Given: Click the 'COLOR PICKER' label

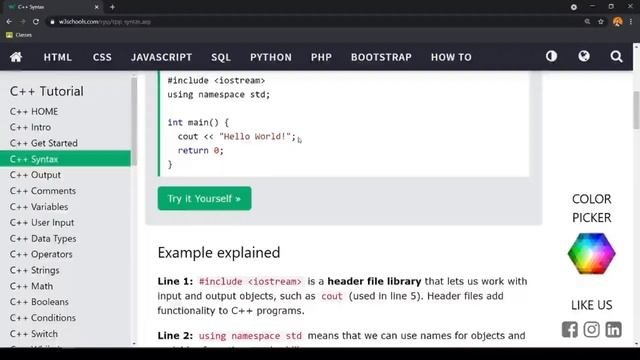Looking at the screenshot, I should (x=591, y=208).
